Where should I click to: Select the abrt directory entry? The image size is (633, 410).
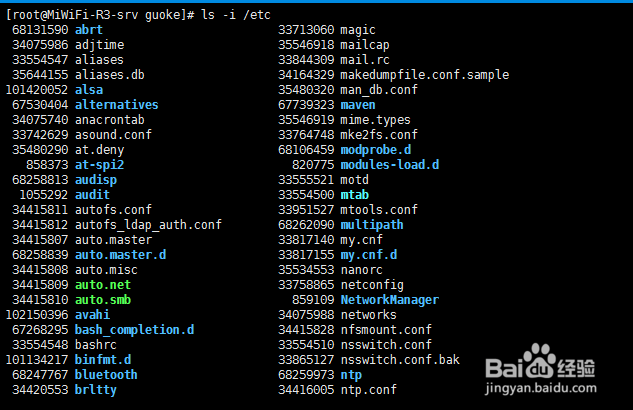click(89, 30)
